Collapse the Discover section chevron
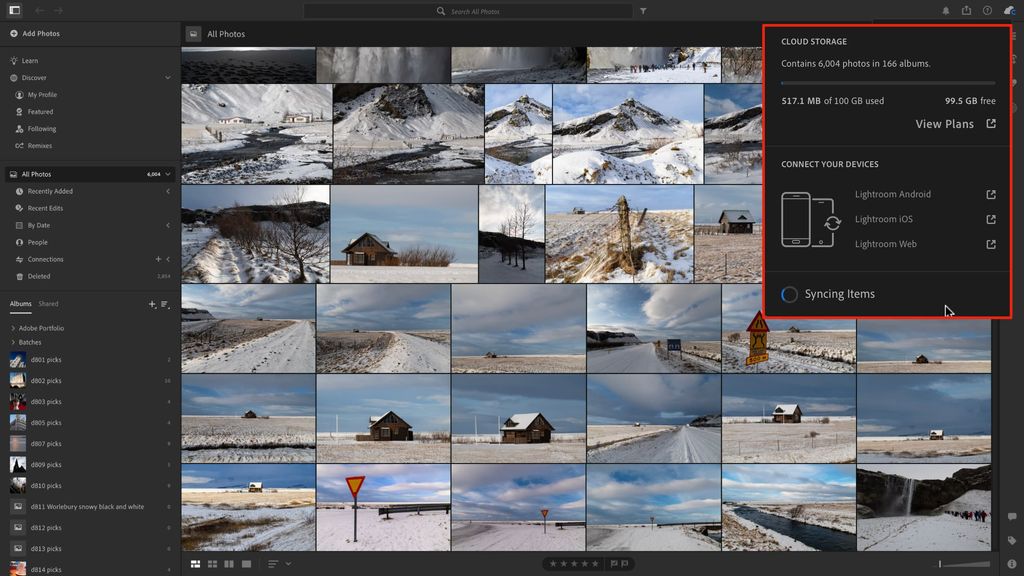The width and height of the screenshot is (1024, 576). click(x=167, y=77)
